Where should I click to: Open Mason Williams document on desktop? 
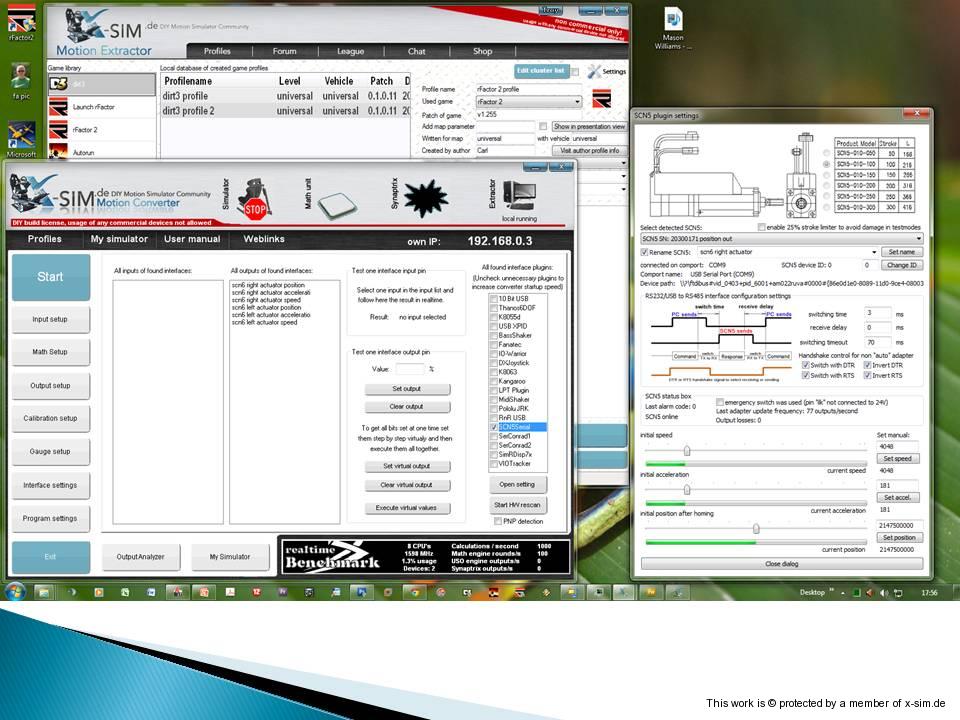(673, 19)
